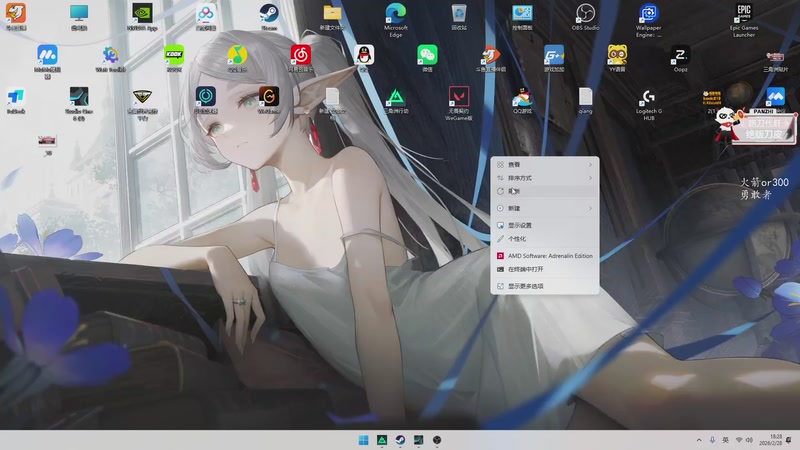Expand the 排序方式 (Sort by) submenu
Screen dimensions: 800x450
click(x=545, y=178)
